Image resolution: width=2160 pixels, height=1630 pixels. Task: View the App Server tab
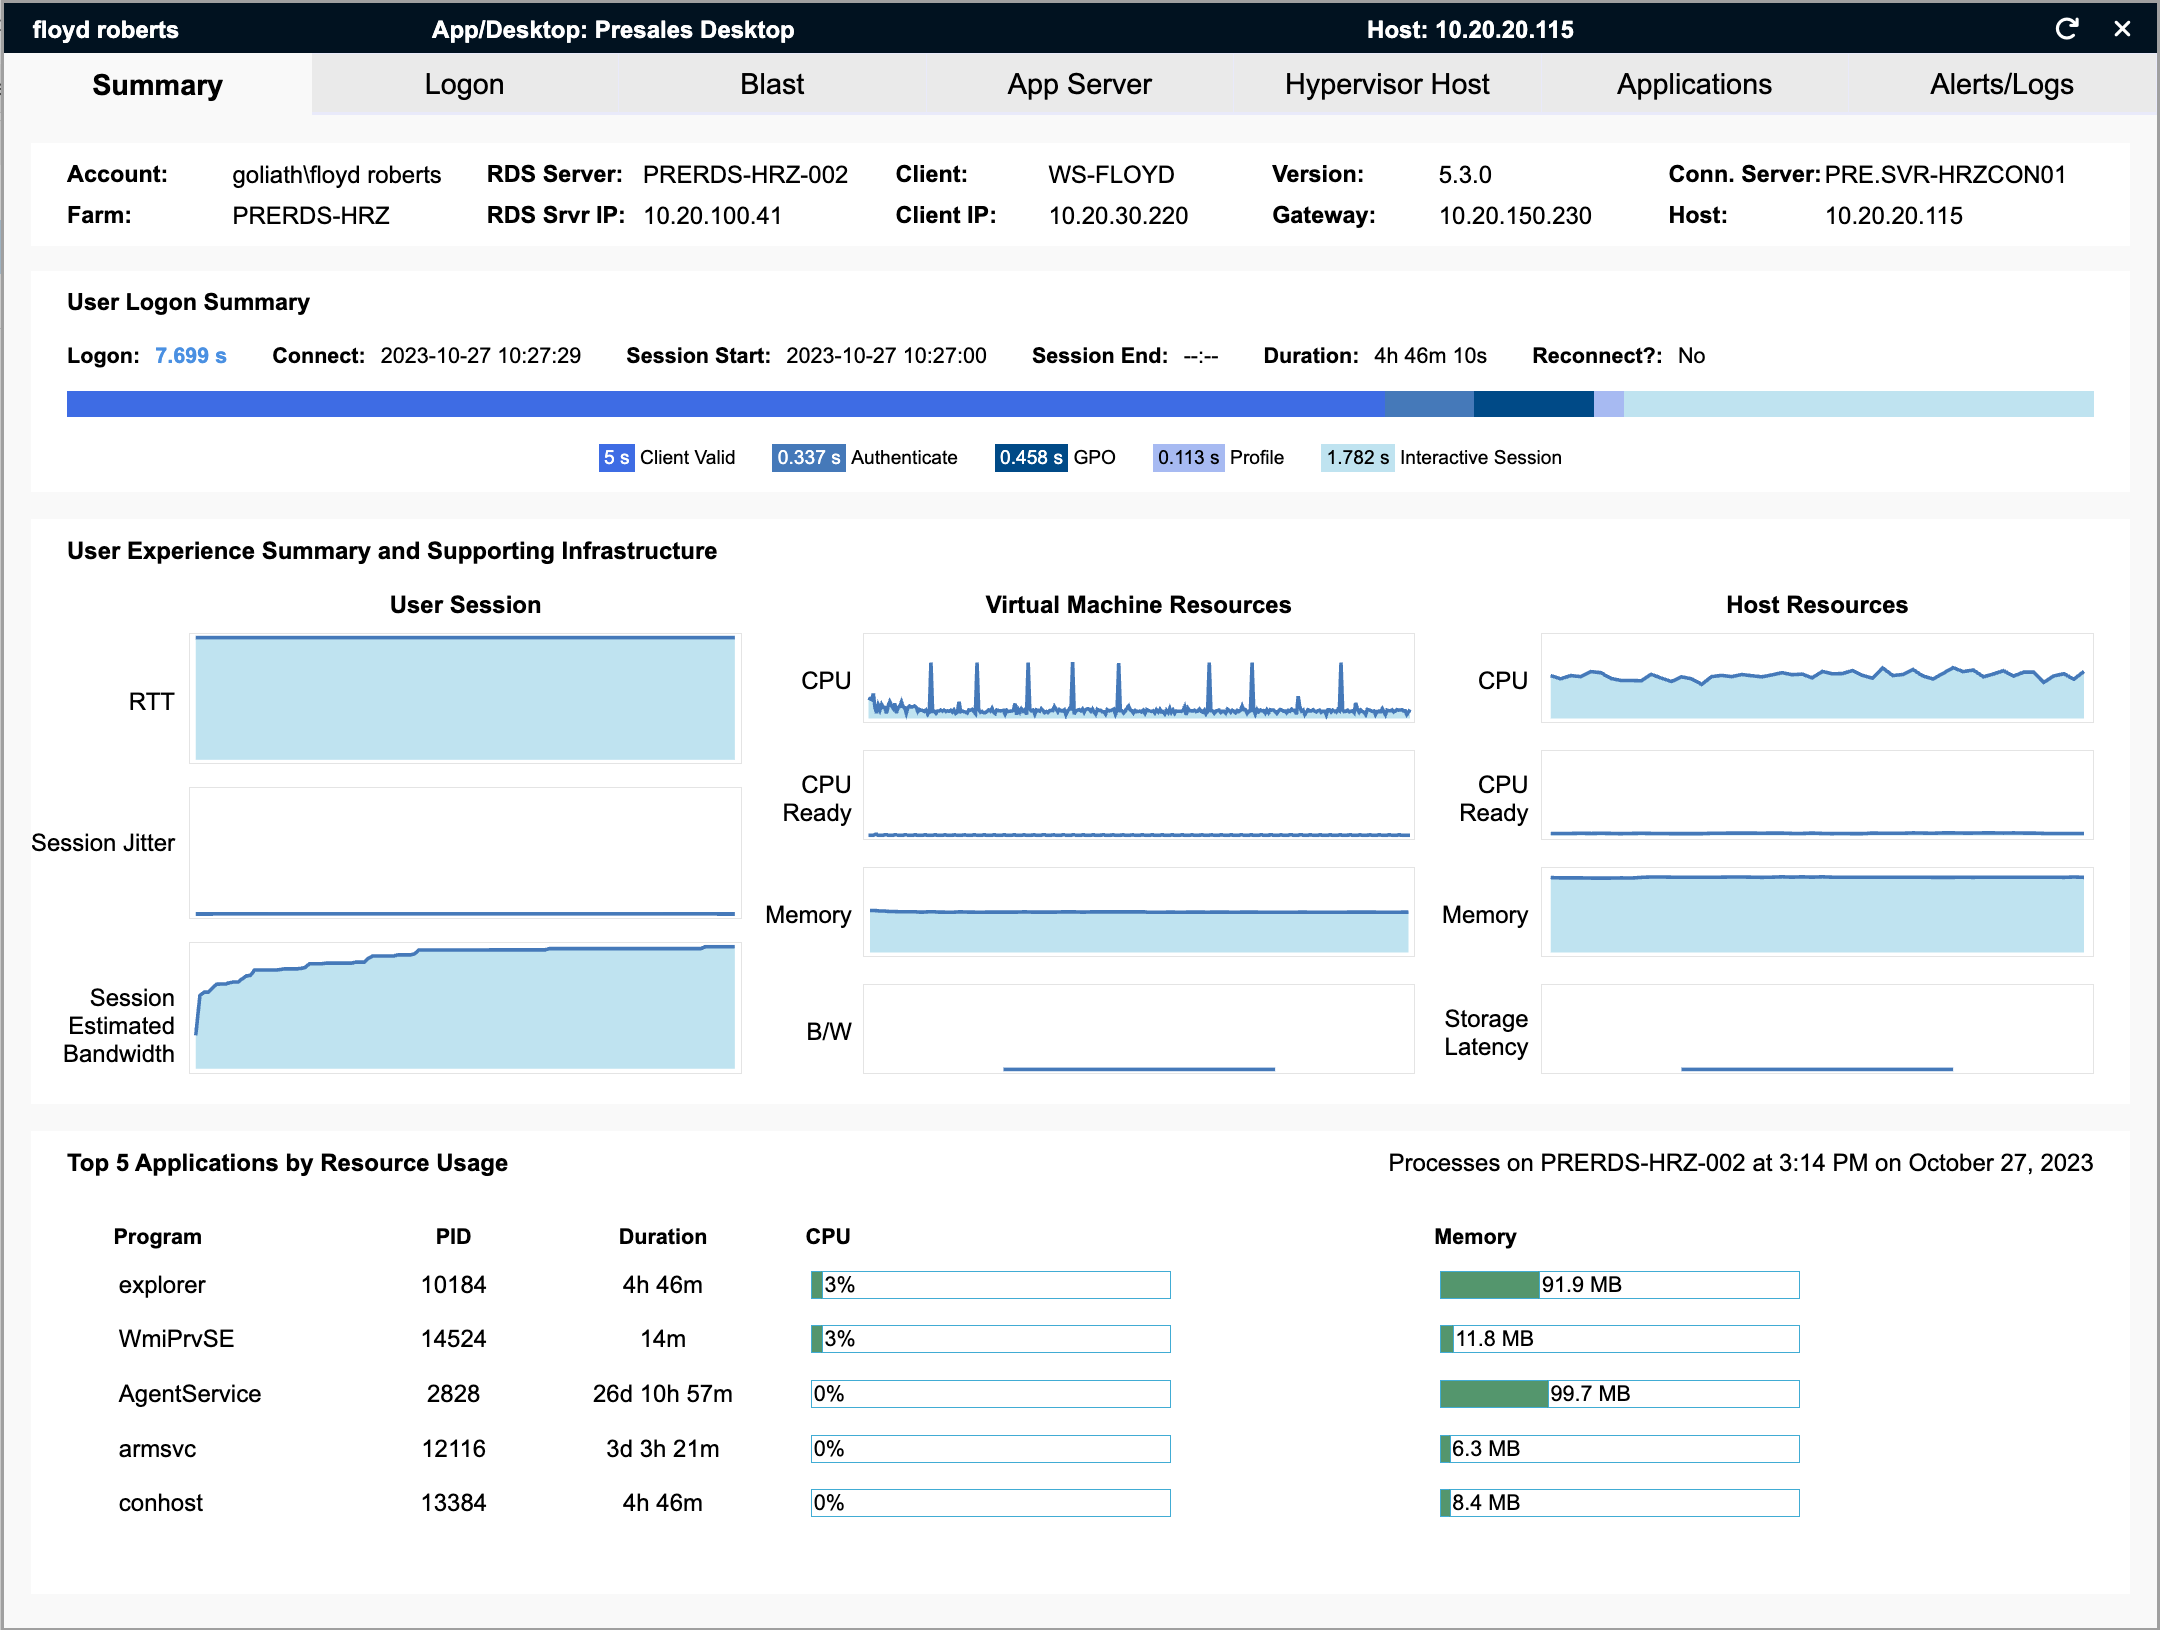[x=1079, y=84]
